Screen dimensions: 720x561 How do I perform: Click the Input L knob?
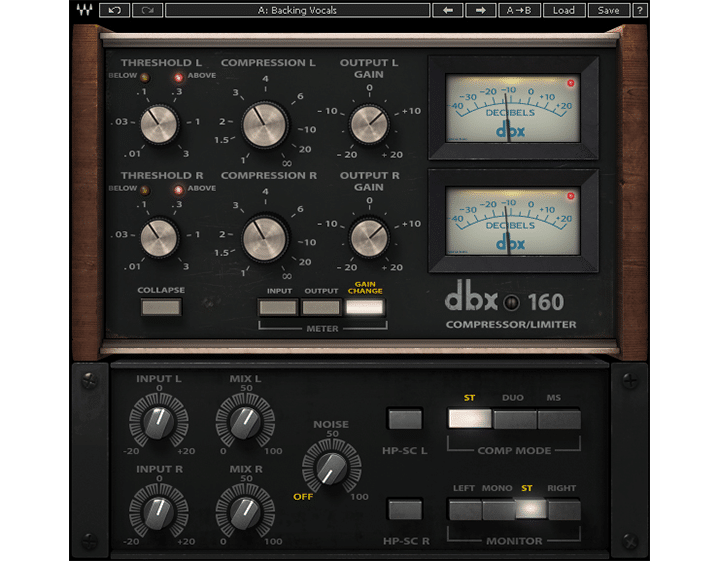point(159,422)
